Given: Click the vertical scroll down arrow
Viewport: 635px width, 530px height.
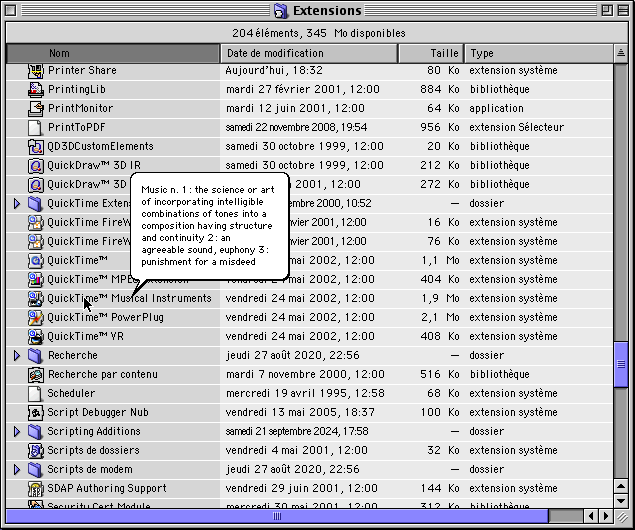Looking at the screenshot, I should point(621,501).
